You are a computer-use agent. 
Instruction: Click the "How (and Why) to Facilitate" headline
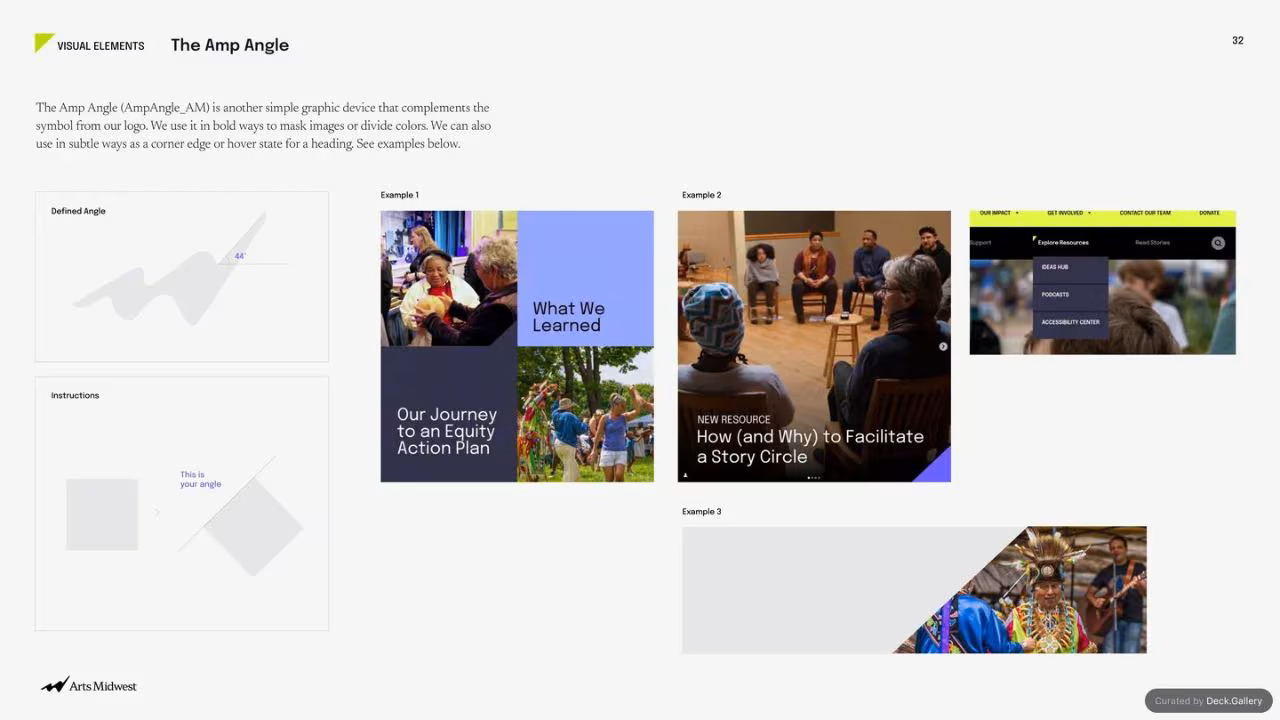coord(810,437)
